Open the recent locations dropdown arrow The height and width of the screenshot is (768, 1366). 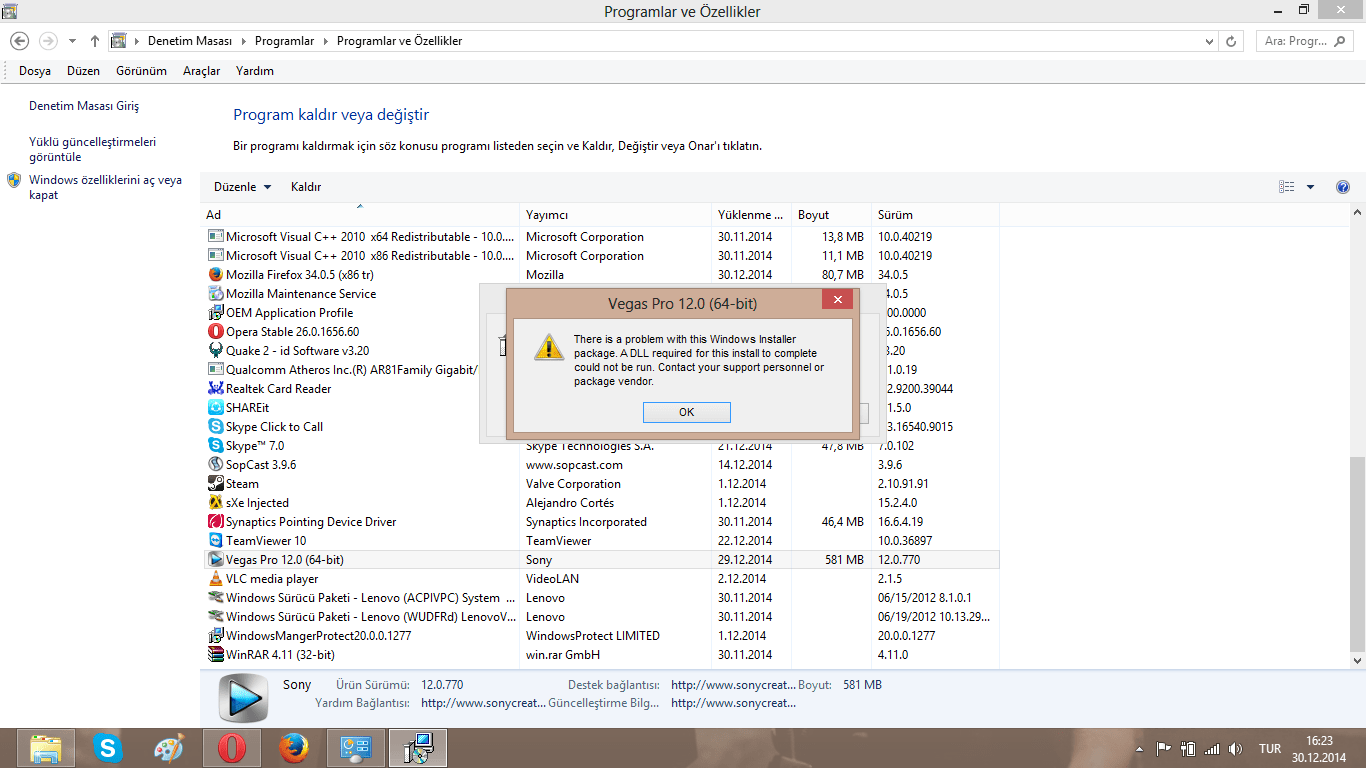[x=72, y=41]
